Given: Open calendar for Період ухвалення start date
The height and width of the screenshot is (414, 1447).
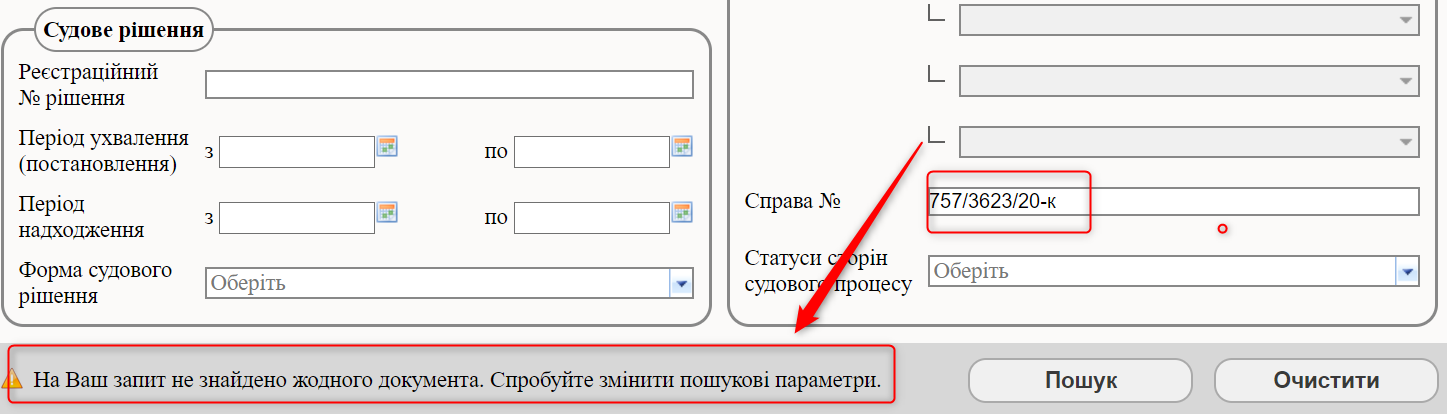Looking at the screenshot, I should (x=387, y=147).
